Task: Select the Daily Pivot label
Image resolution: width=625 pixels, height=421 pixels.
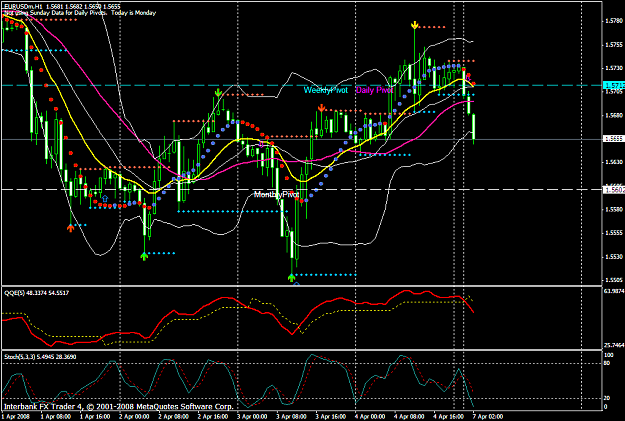Action: tap(374, 90)
